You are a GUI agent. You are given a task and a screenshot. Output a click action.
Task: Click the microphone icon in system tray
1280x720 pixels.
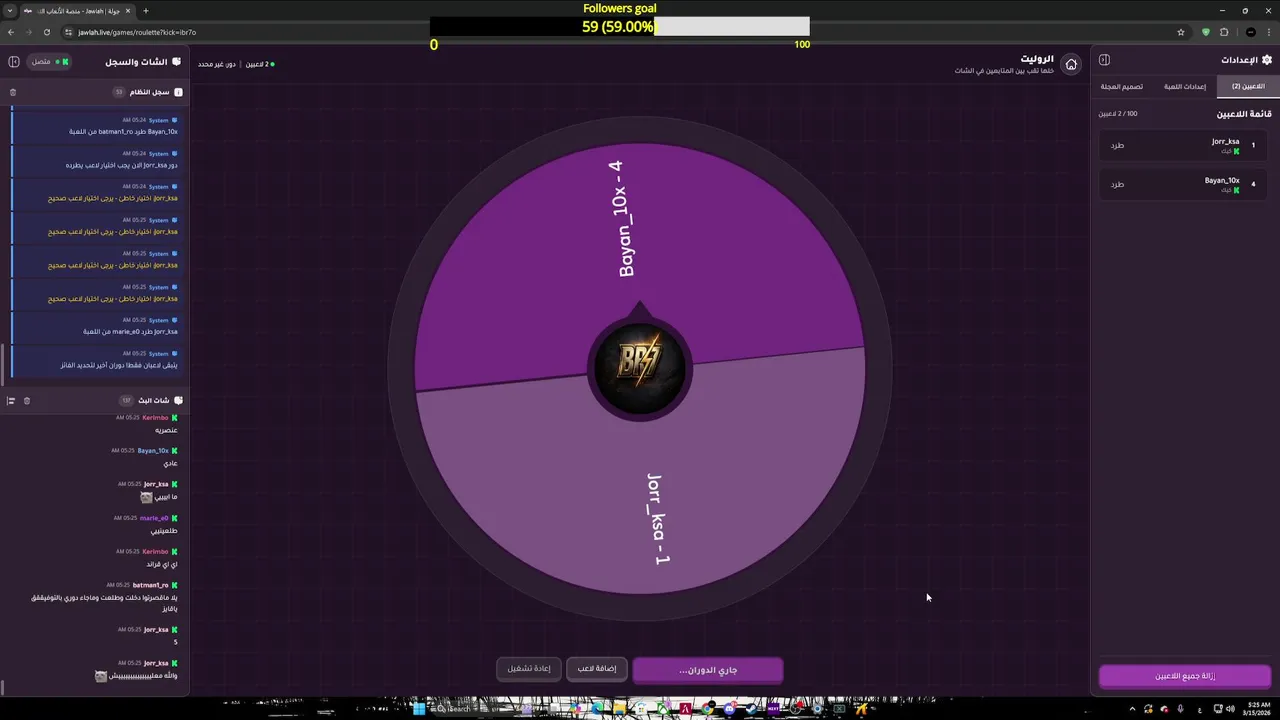[x=1181, y=709]
